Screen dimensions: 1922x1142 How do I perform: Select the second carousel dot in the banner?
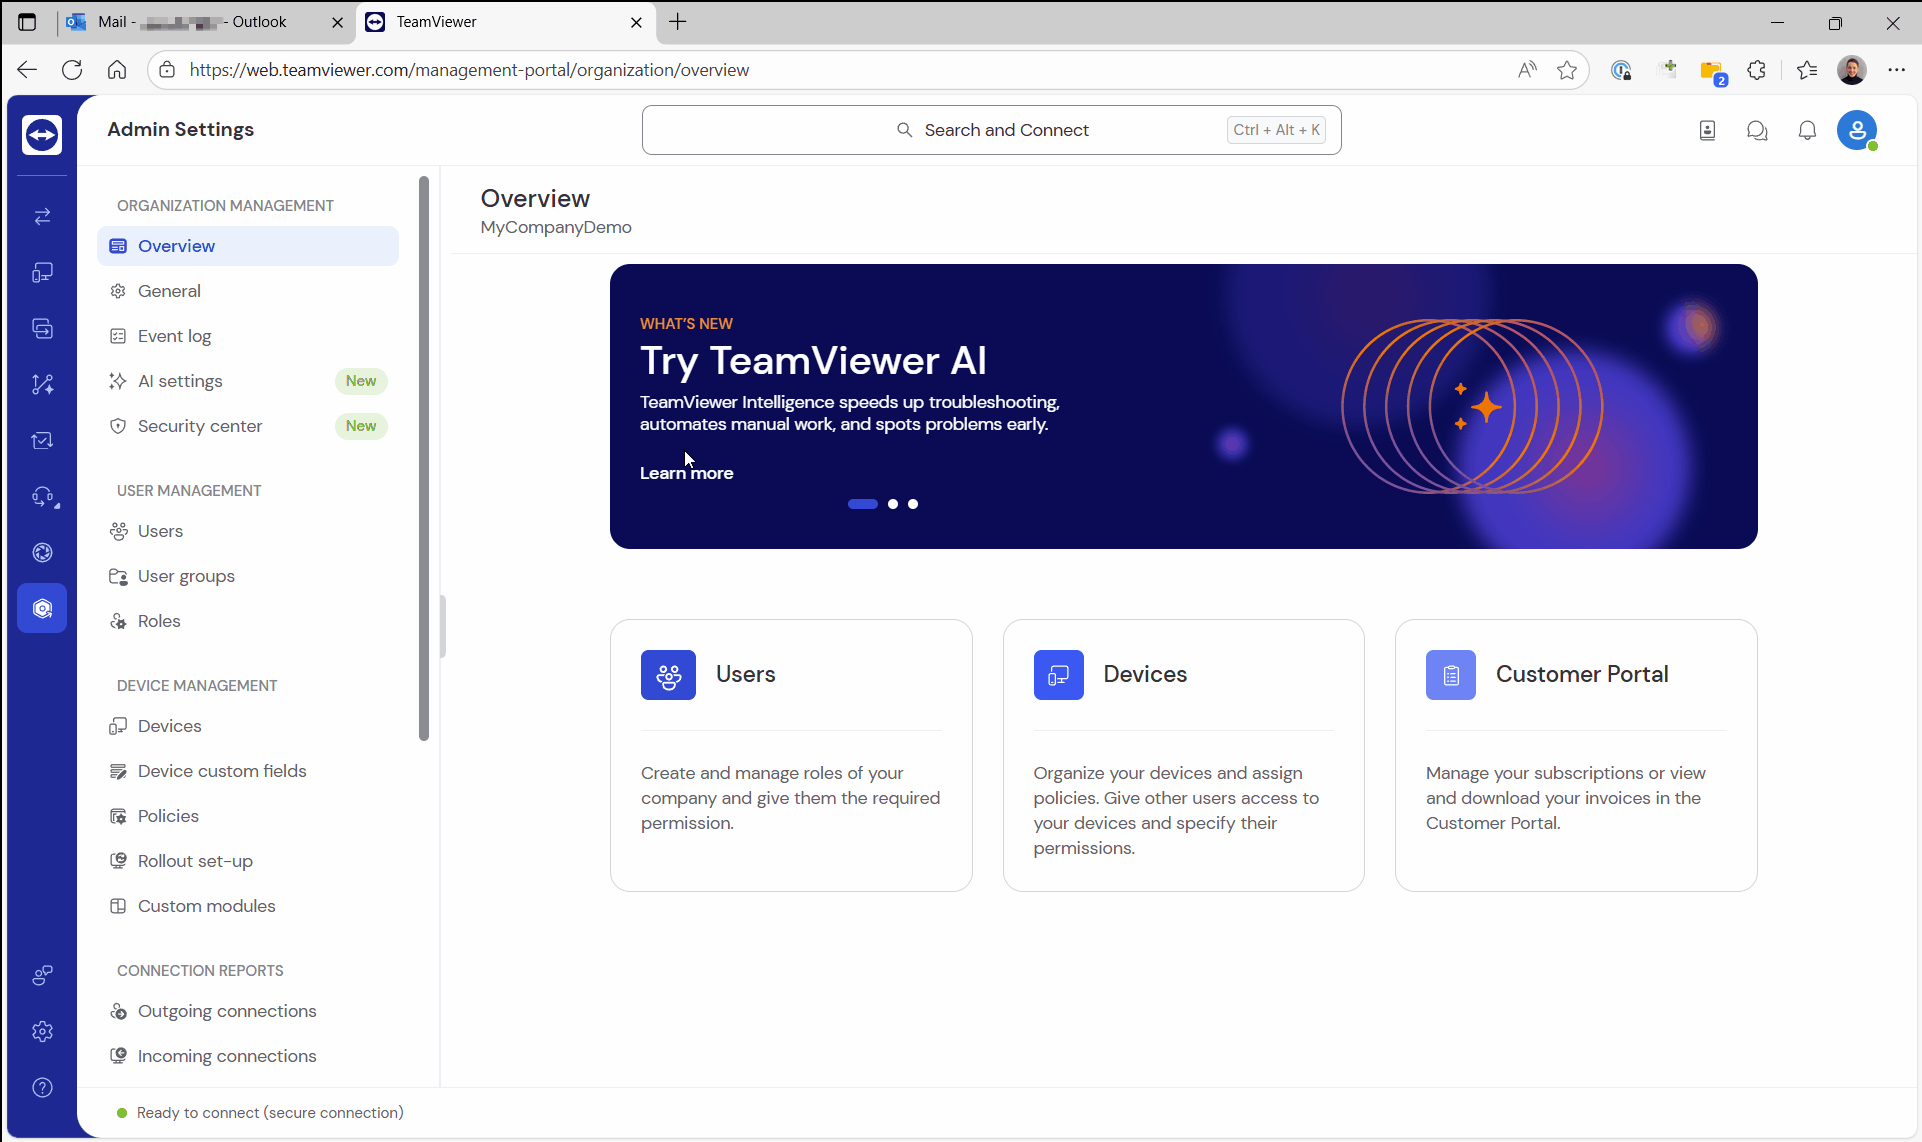click(893, 504)
